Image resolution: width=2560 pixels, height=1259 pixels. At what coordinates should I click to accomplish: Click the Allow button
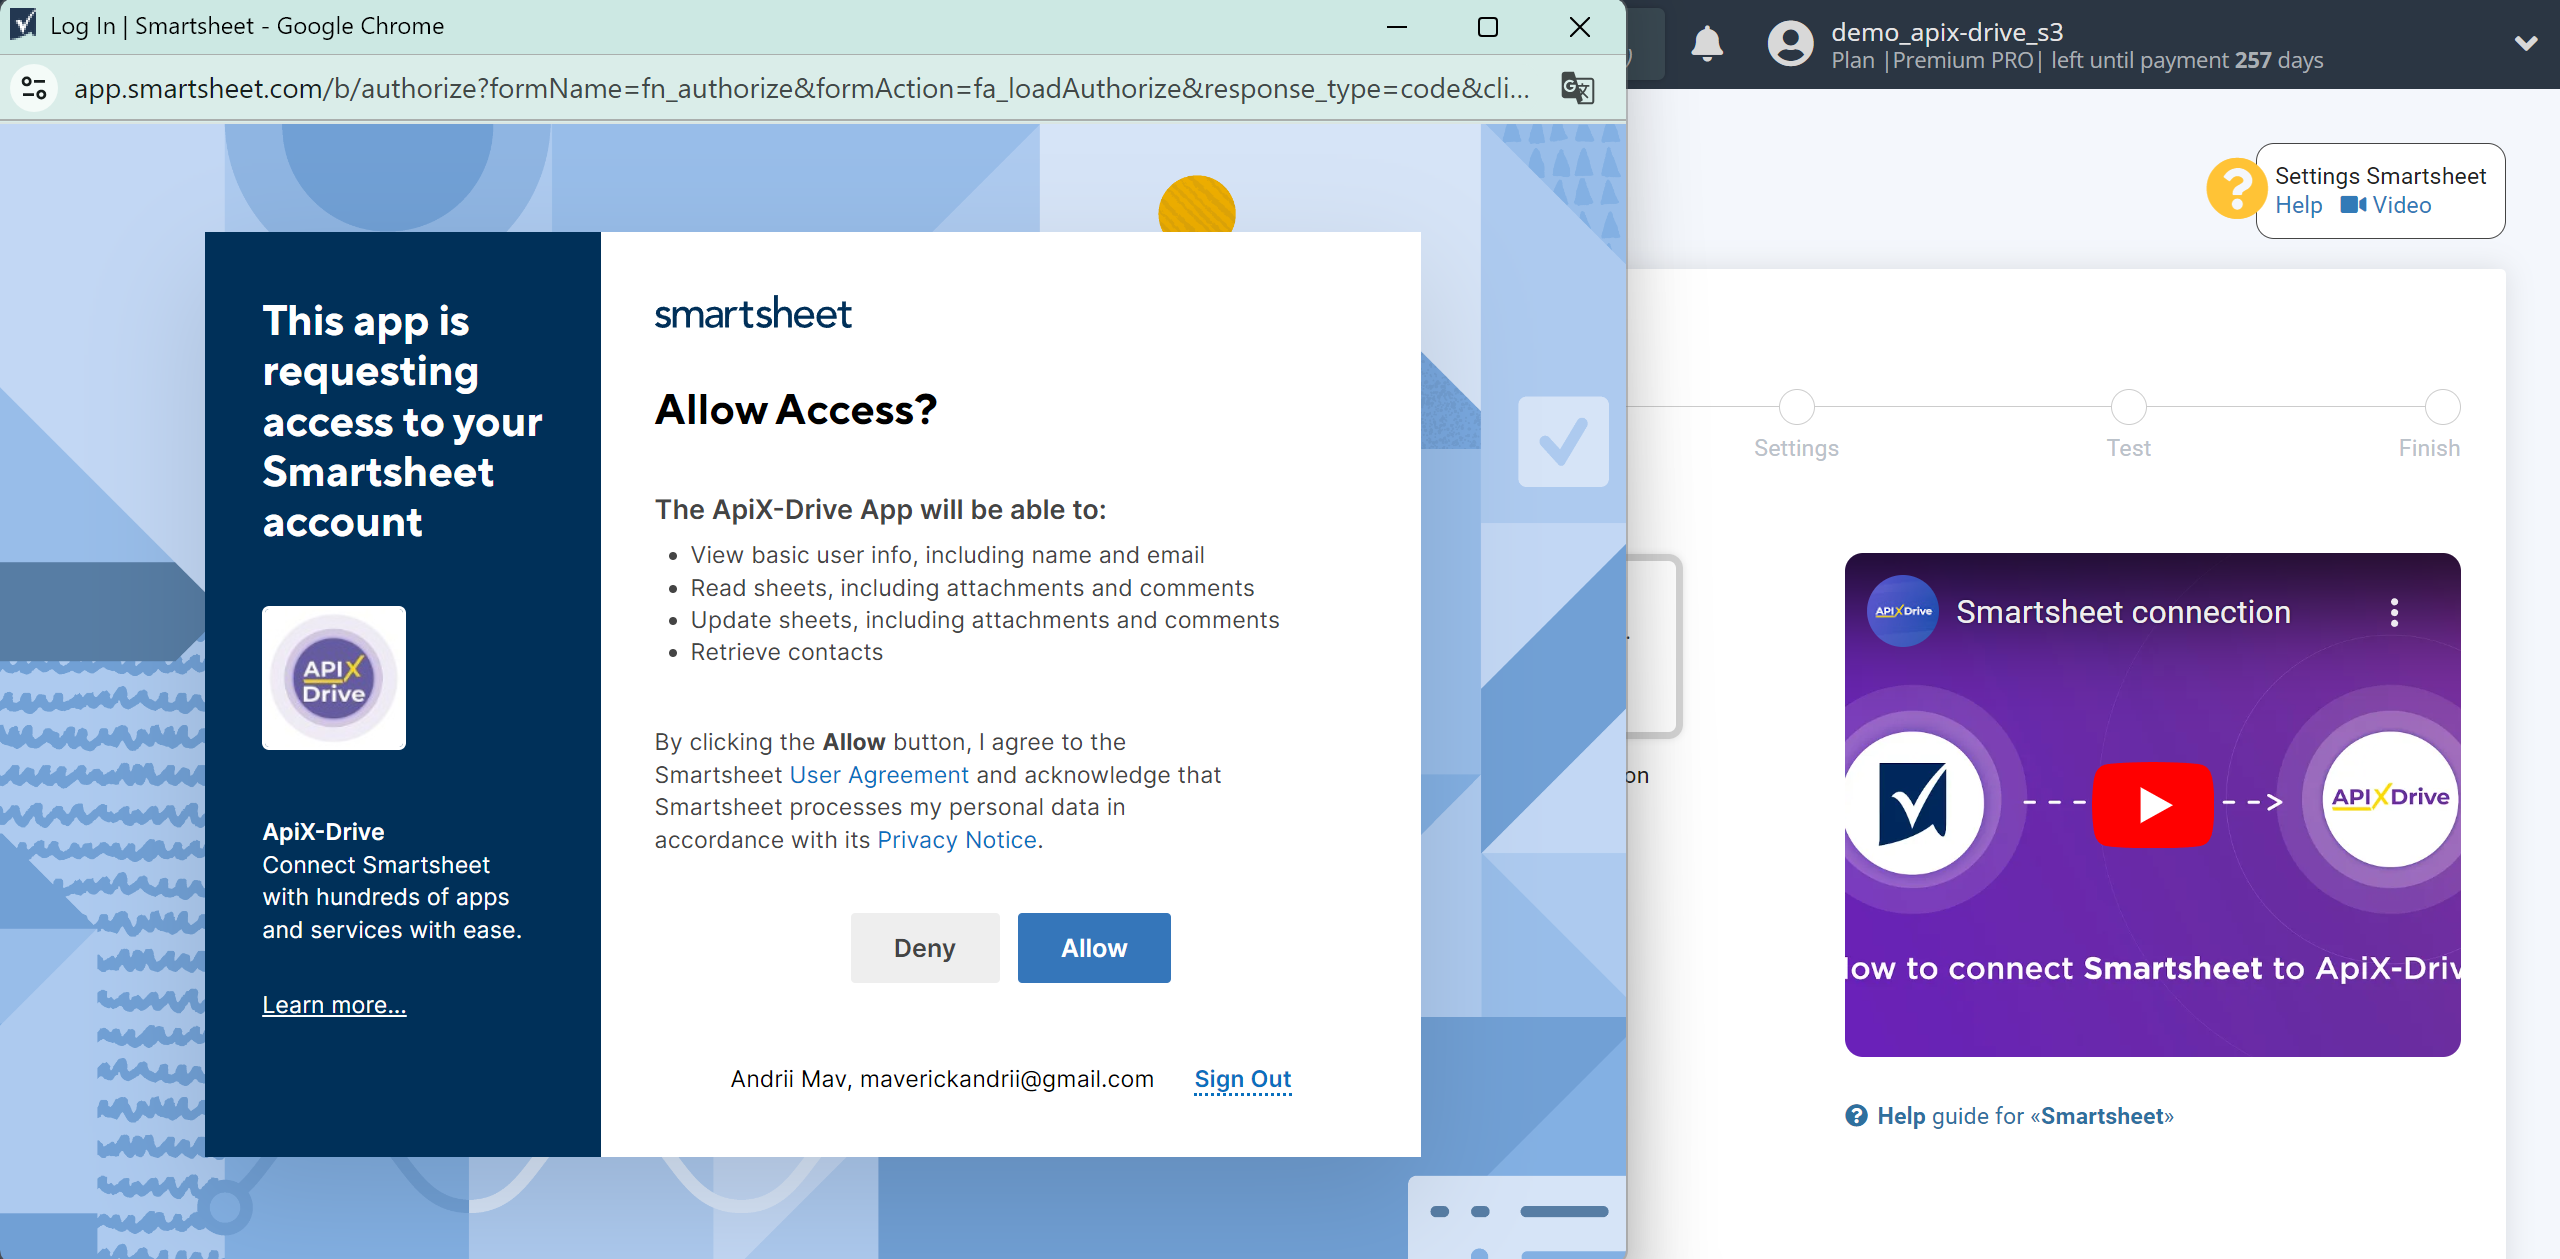tap(1094, 949)
